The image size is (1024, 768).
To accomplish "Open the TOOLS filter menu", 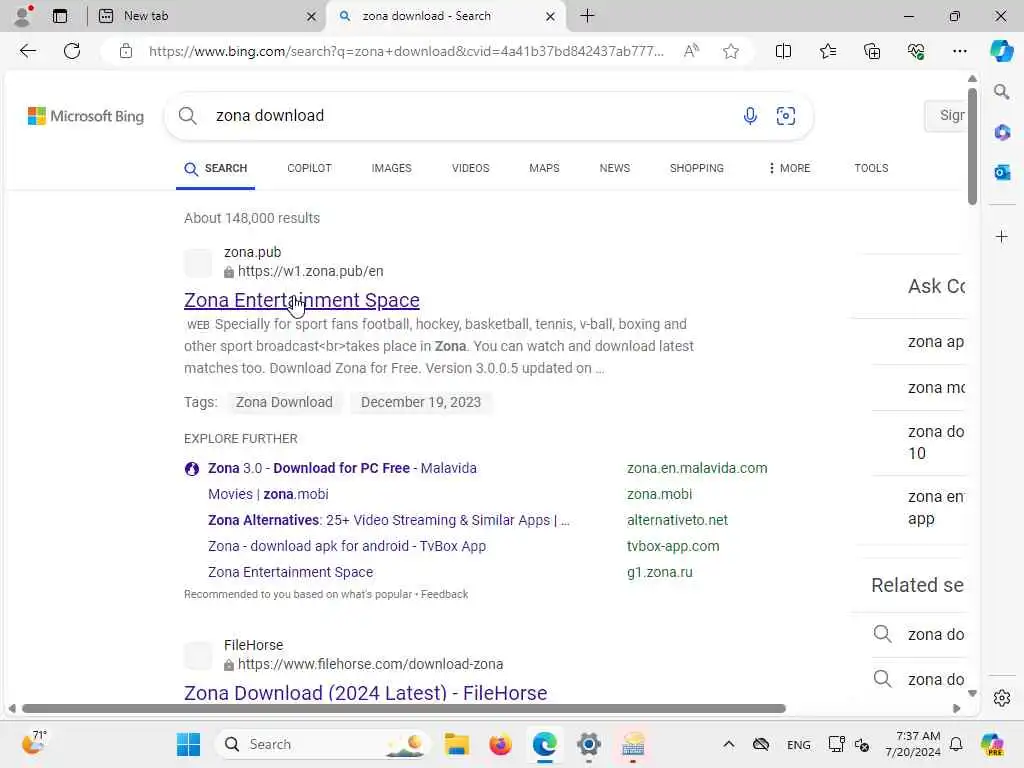I will click(x=871, y=168).
